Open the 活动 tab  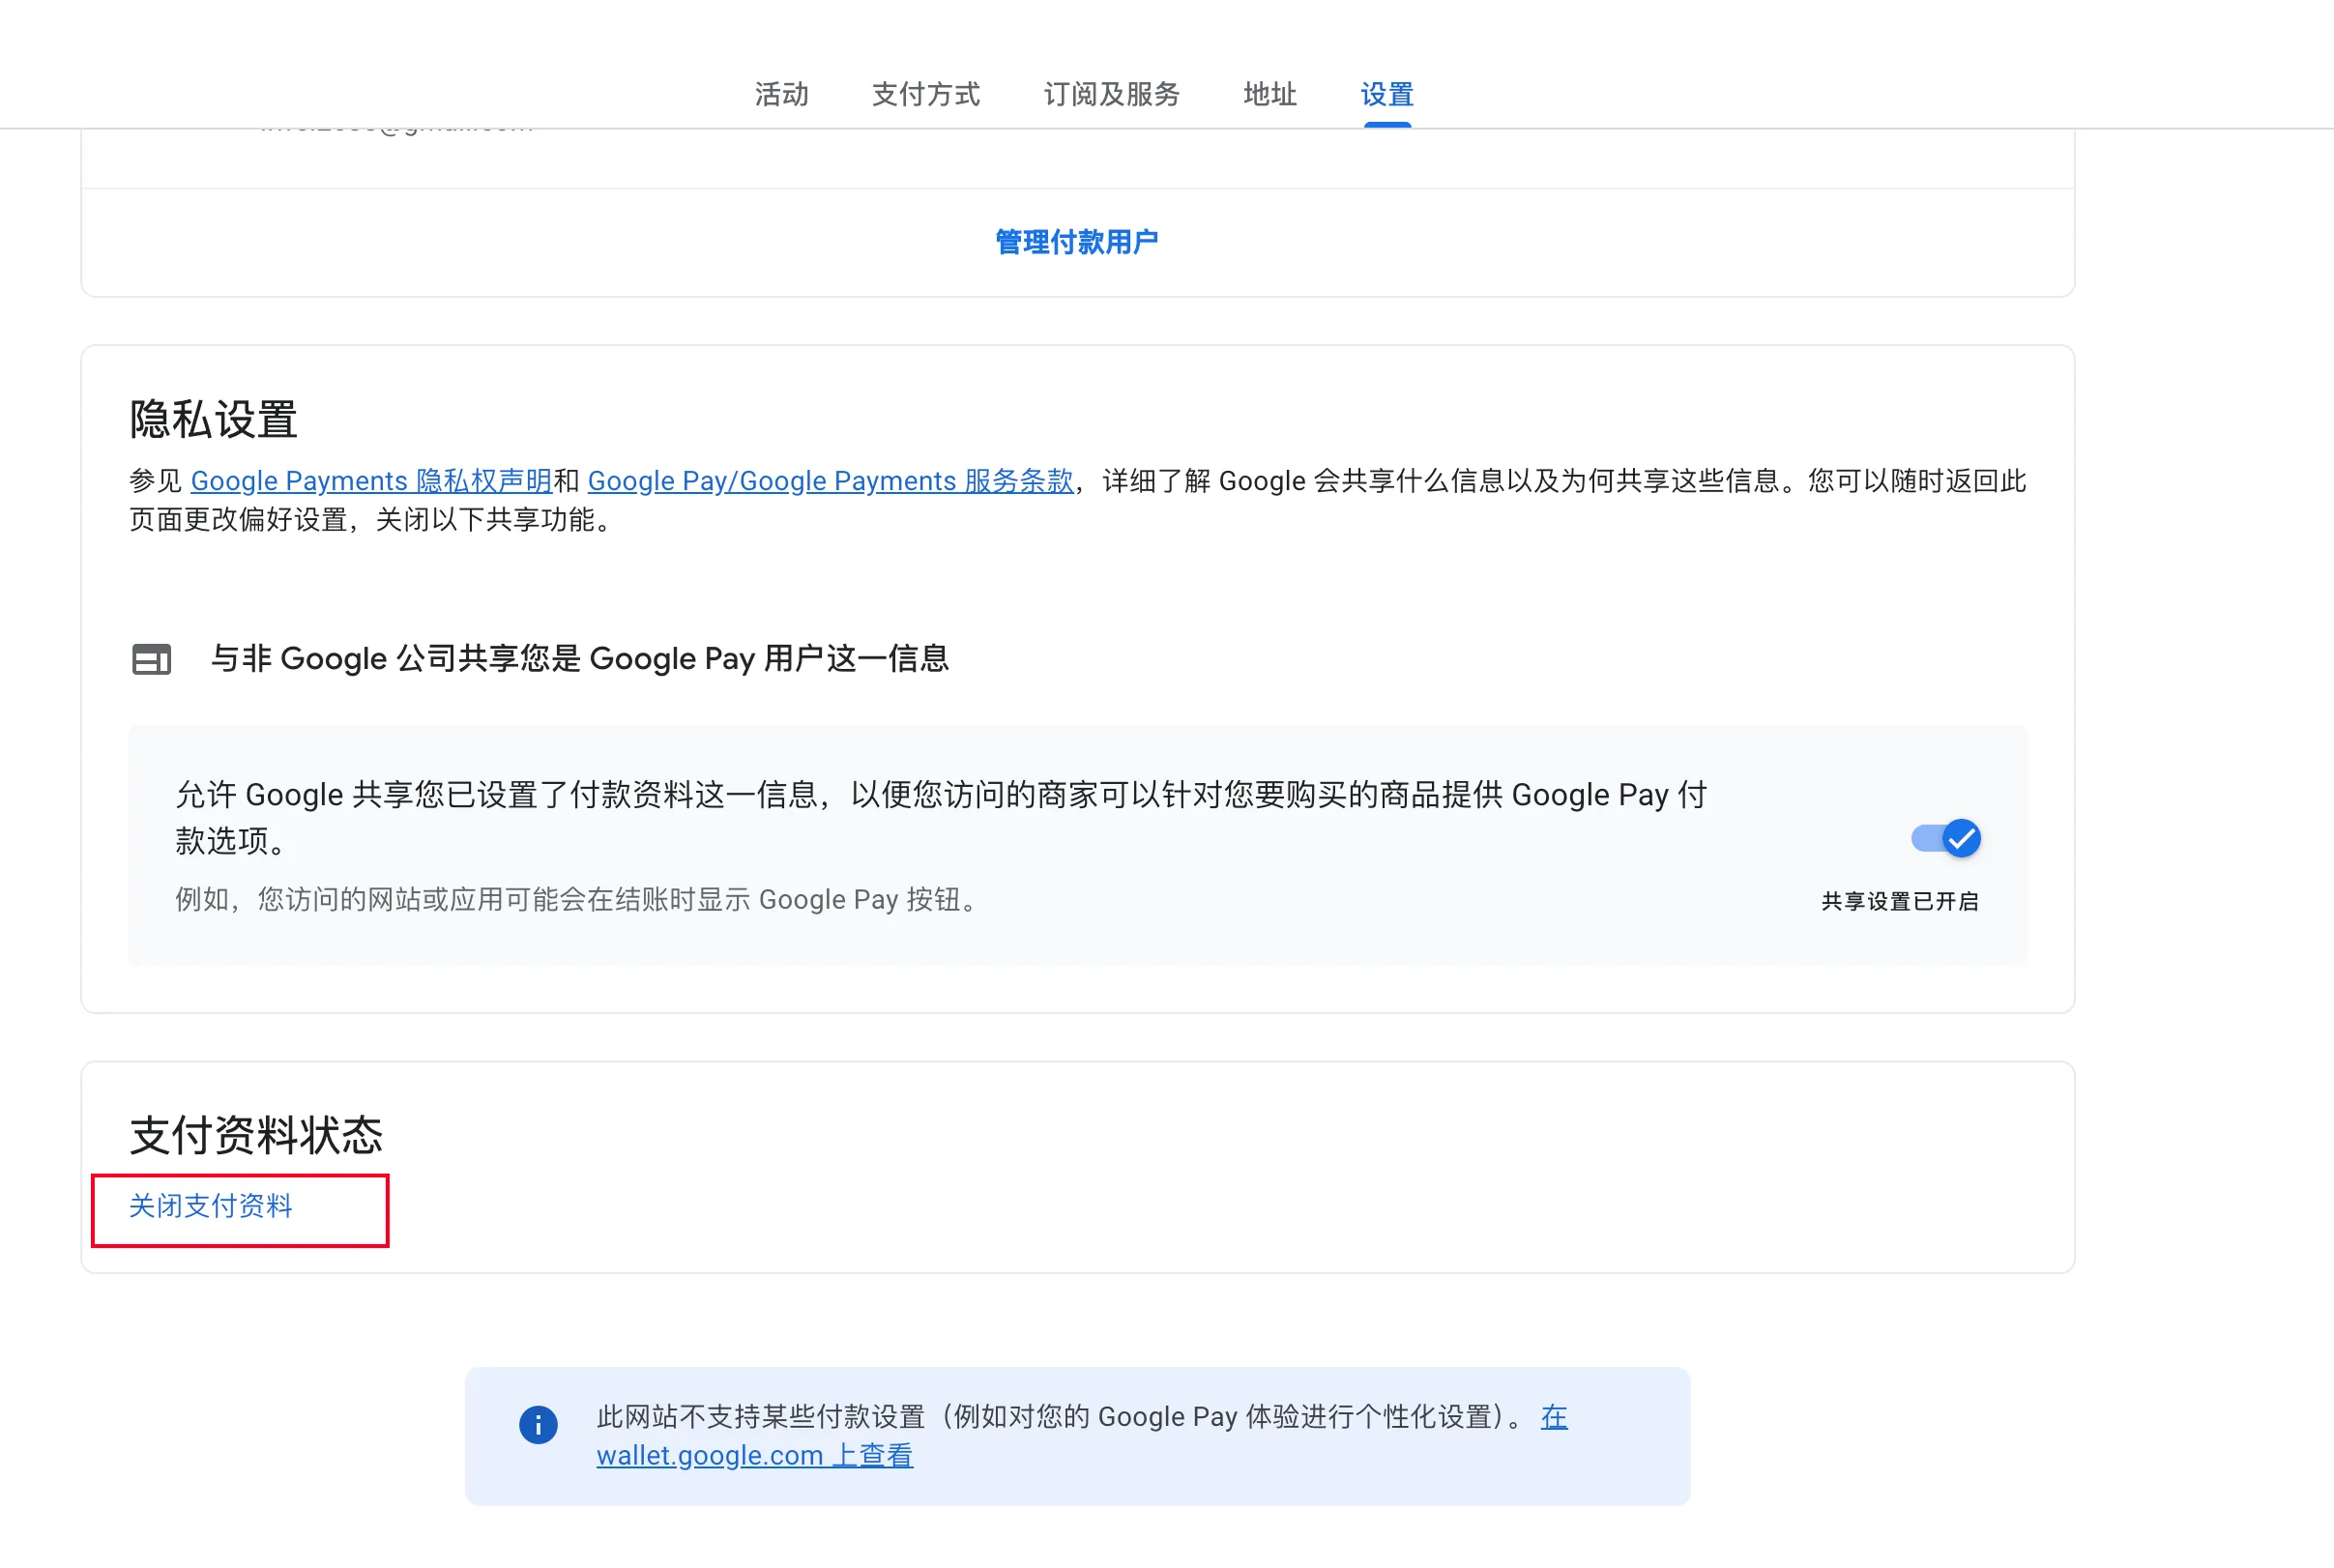click(x=781, y=94)
